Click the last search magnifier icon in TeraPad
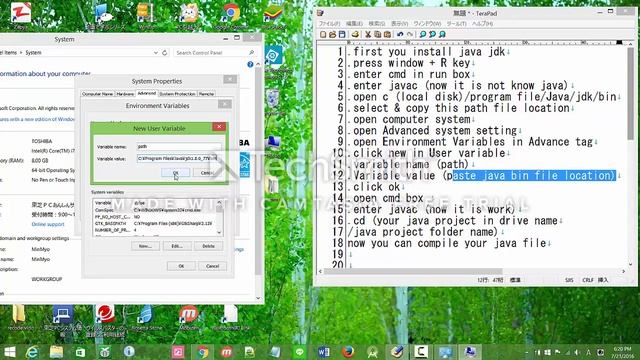Screen dimensions: 640x360 click(442, 35)
